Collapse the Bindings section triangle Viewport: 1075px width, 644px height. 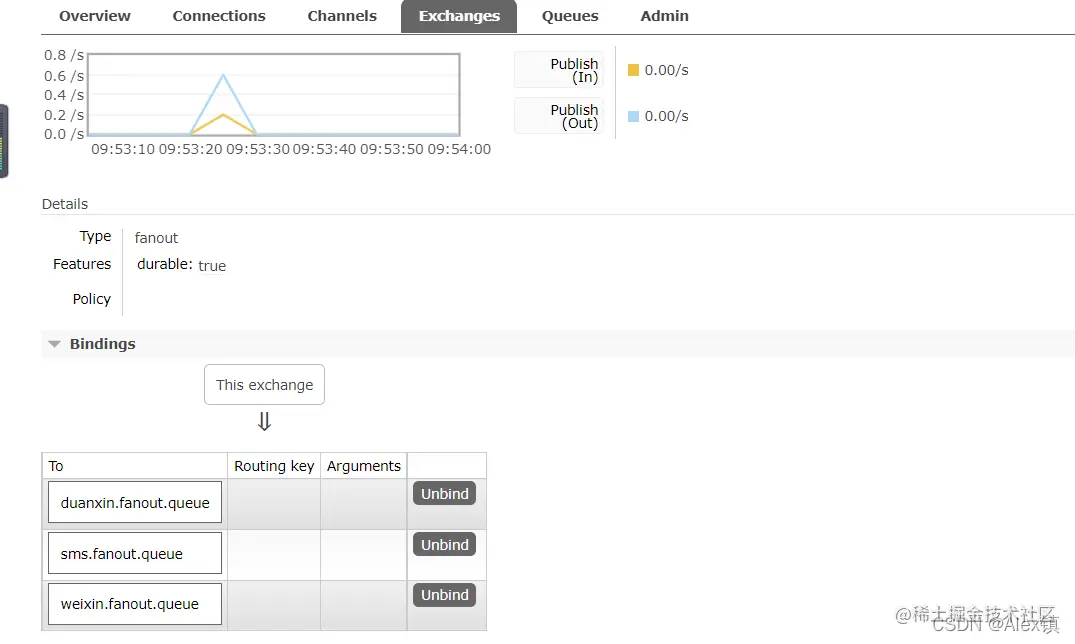pos(55,344)
